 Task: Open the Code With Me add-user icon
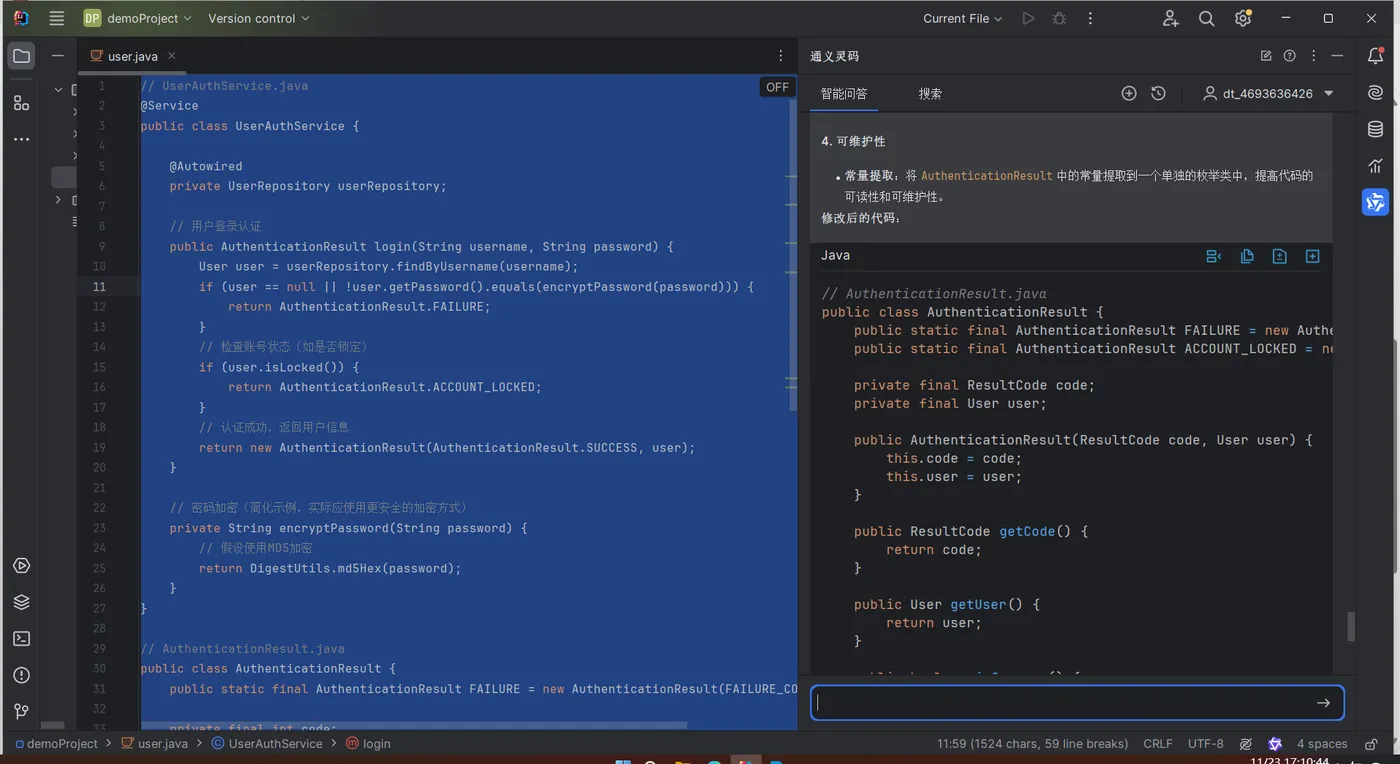coord(1171,18)
